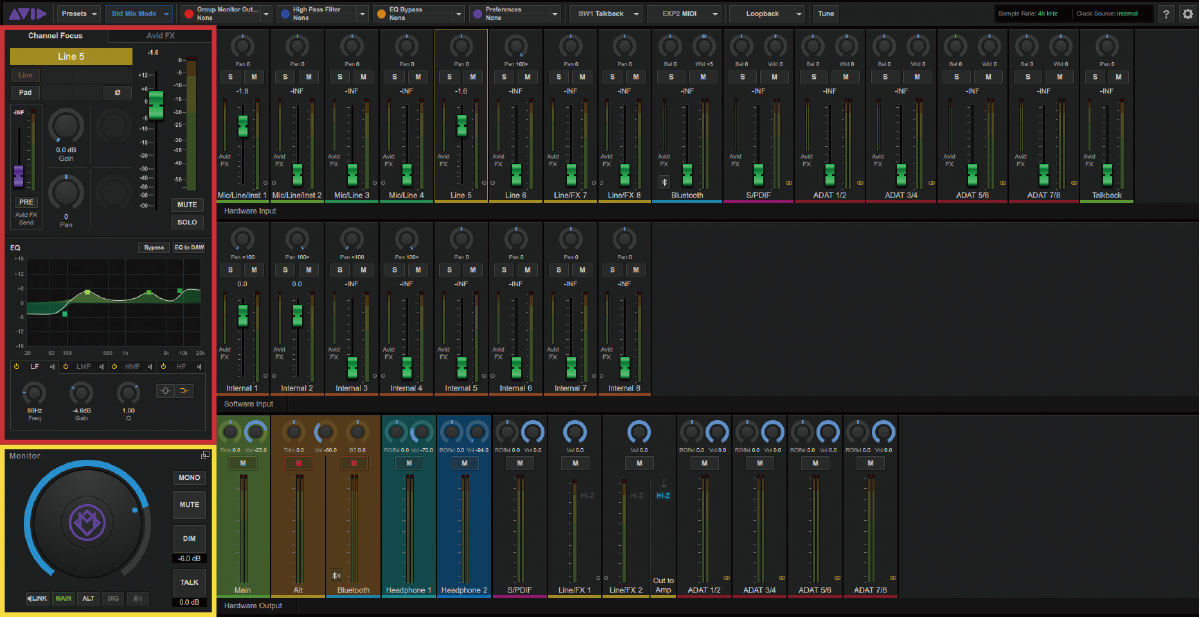Image resolution: width=1200 pixels, height=618 pixels.
Task: Click the EQ to DAW button
Action: point(188,247)
